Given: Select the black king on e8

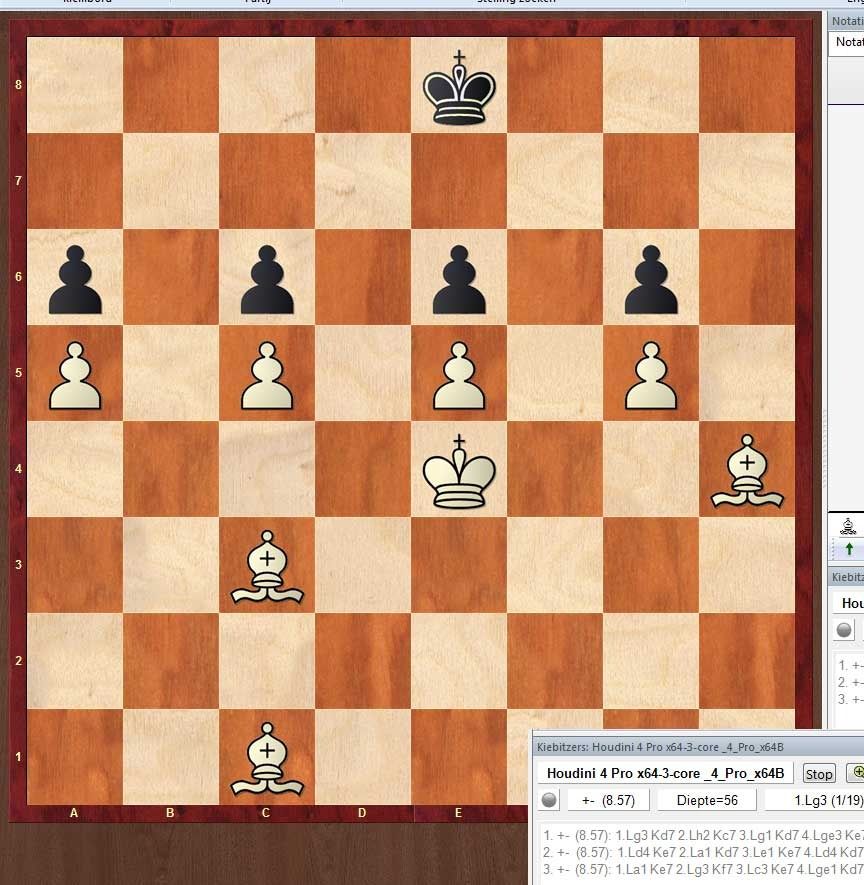Looking at the screenshot, I should (459, 86).
